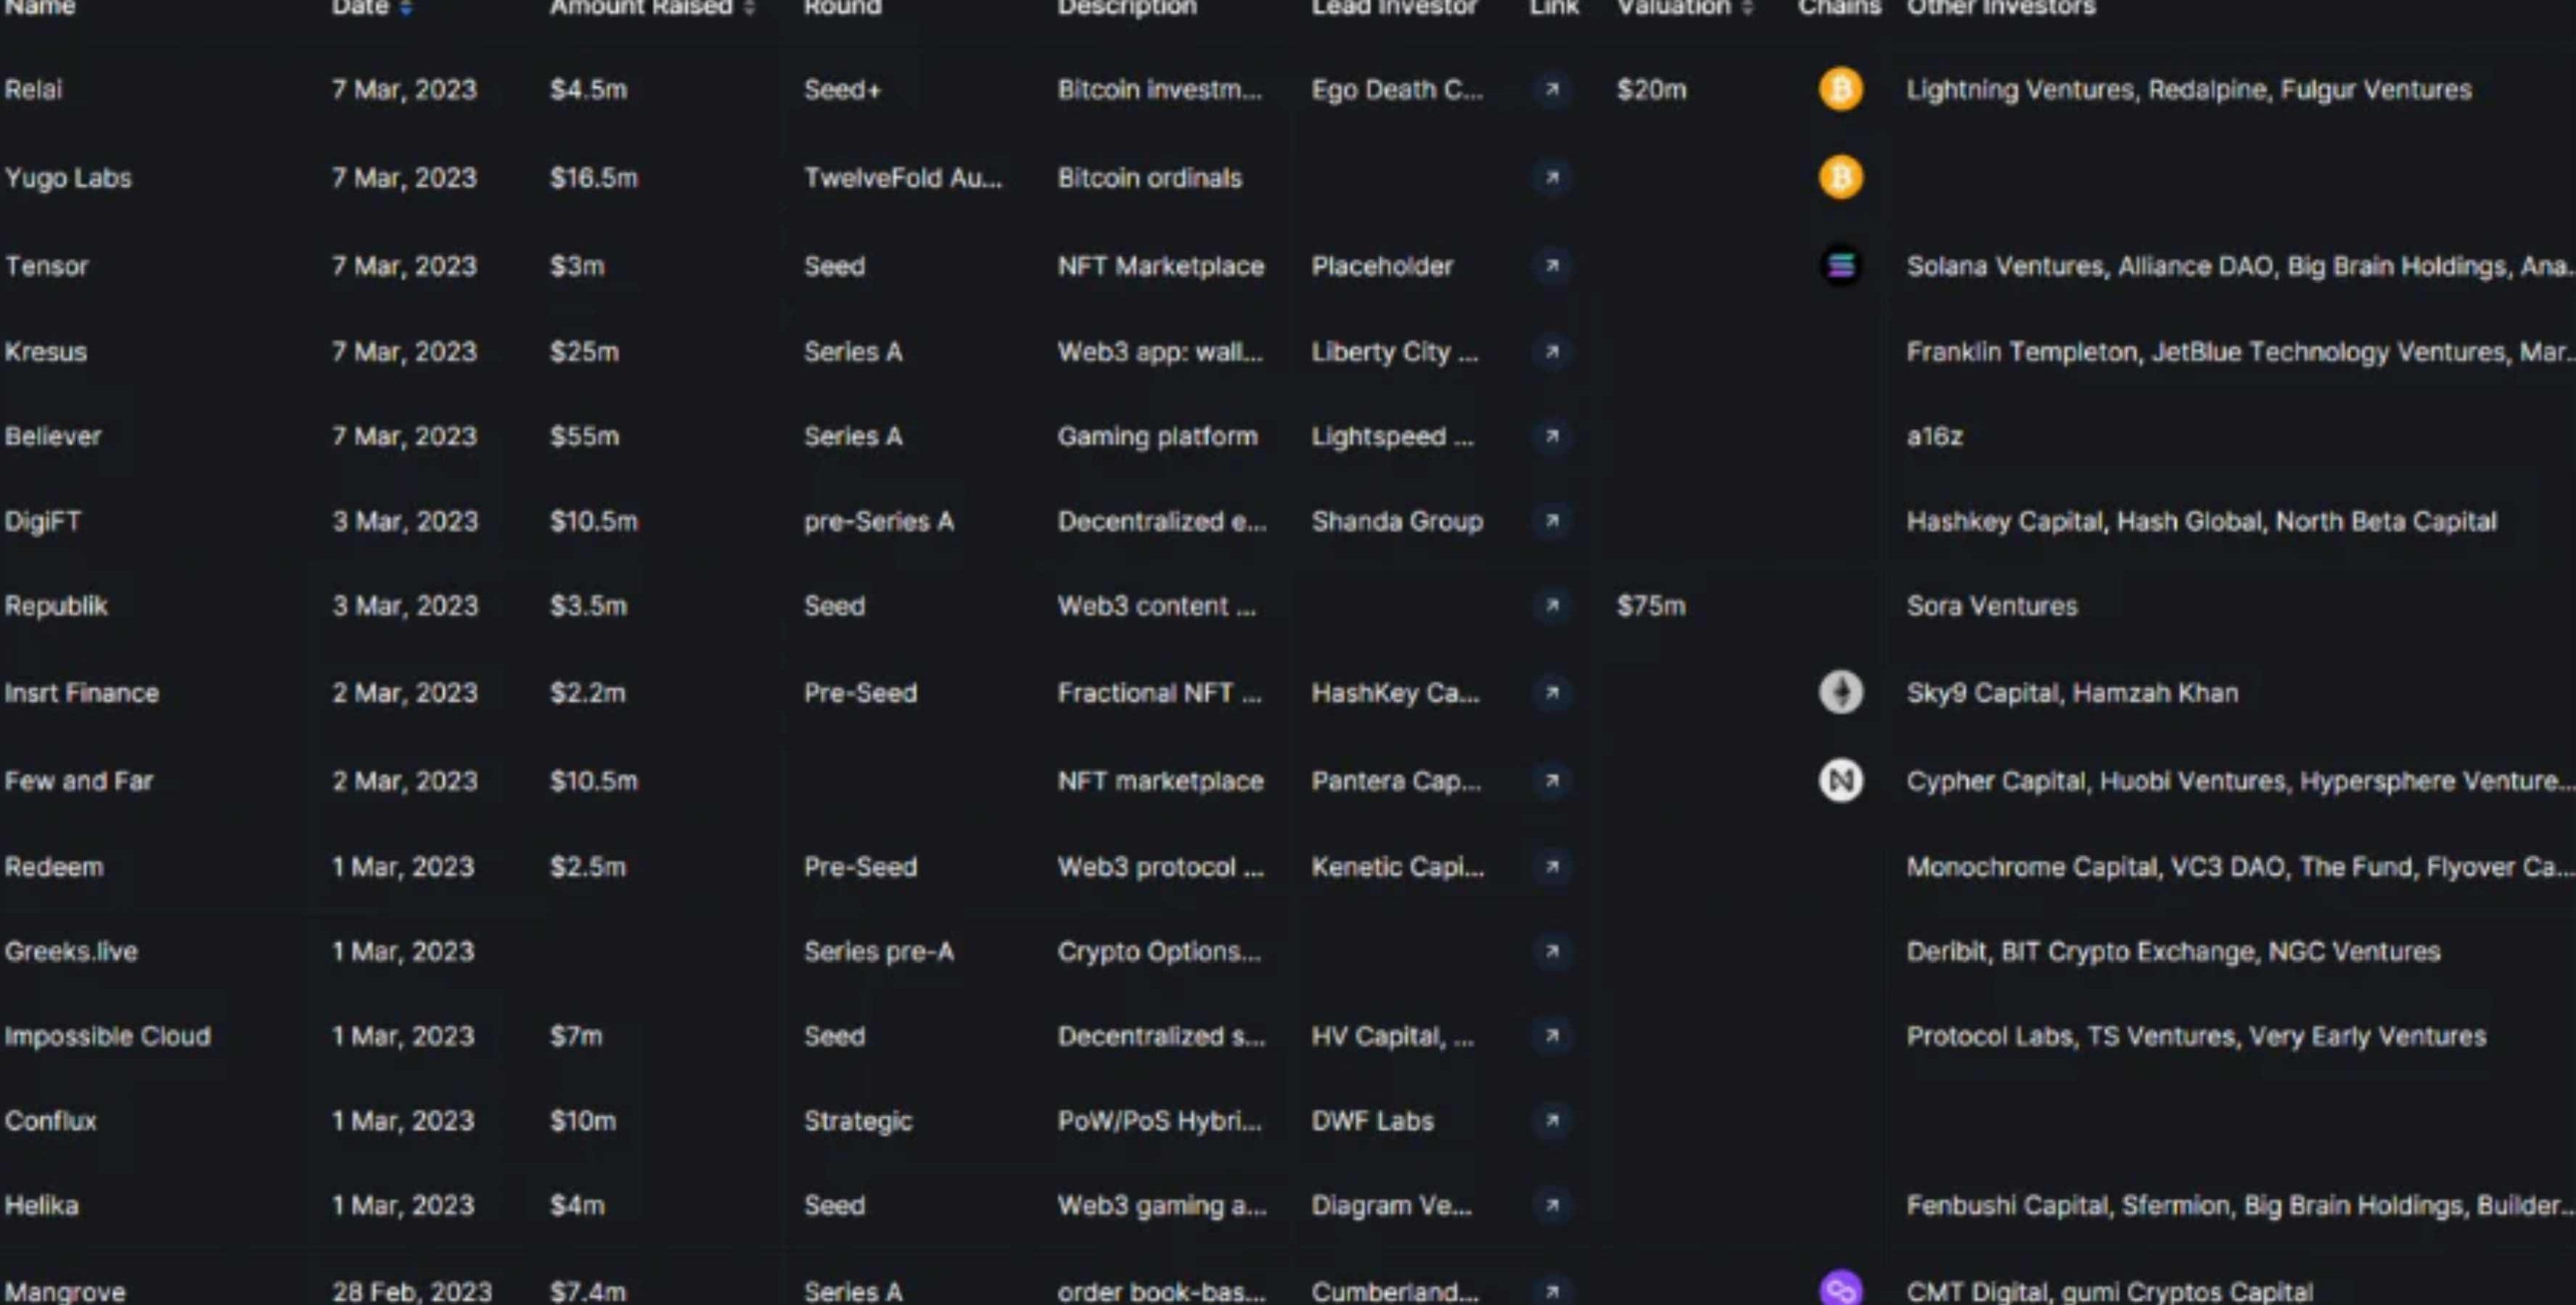Open link arrow for Conflux row
Image resolution: width=2576 pixels, height=1305 pixels.
(1552, 1121)
